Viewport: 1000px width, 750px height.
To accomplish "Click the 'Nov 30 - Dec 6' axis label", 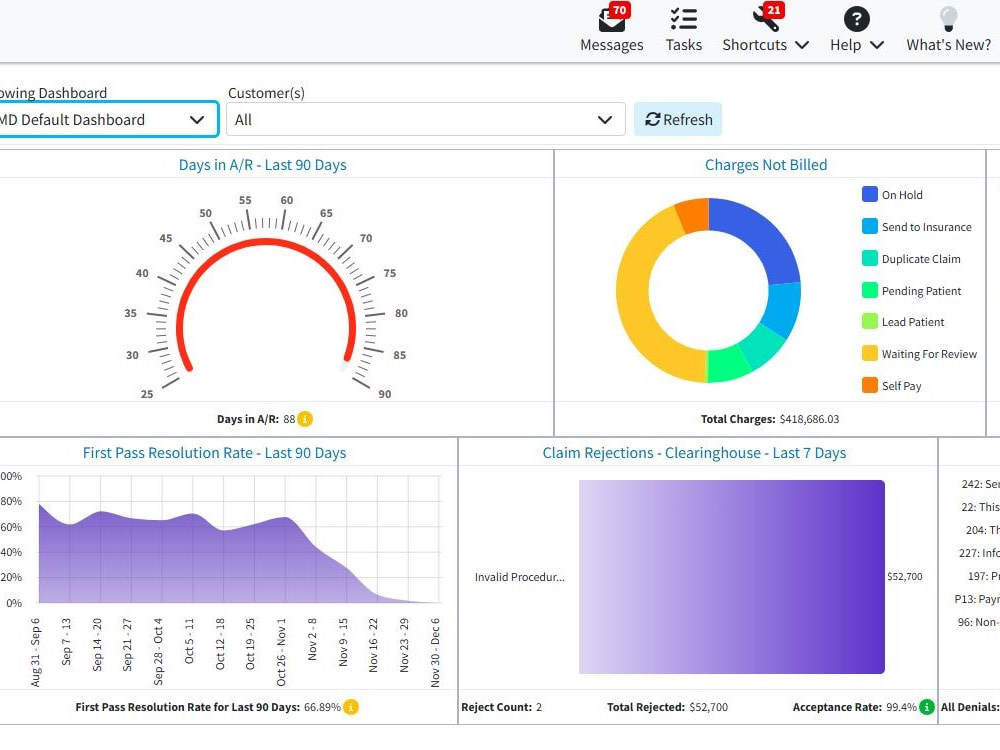I will pos(435,652).
